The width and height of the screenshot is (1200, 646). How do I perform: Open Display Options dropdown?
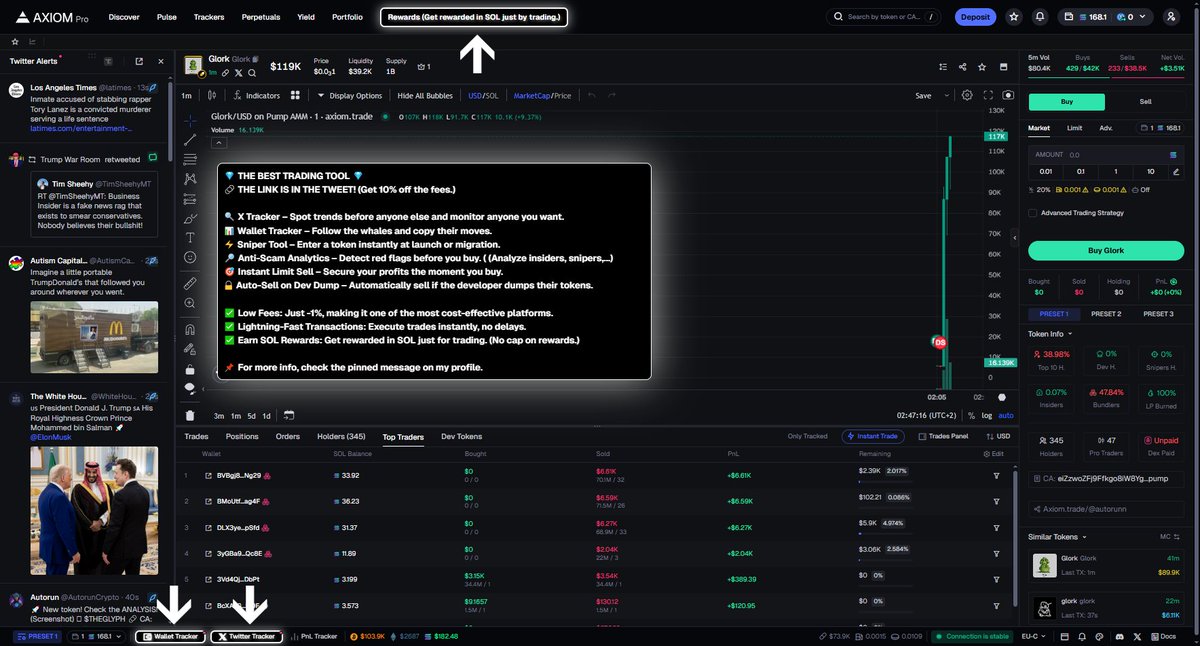(350, 96)
